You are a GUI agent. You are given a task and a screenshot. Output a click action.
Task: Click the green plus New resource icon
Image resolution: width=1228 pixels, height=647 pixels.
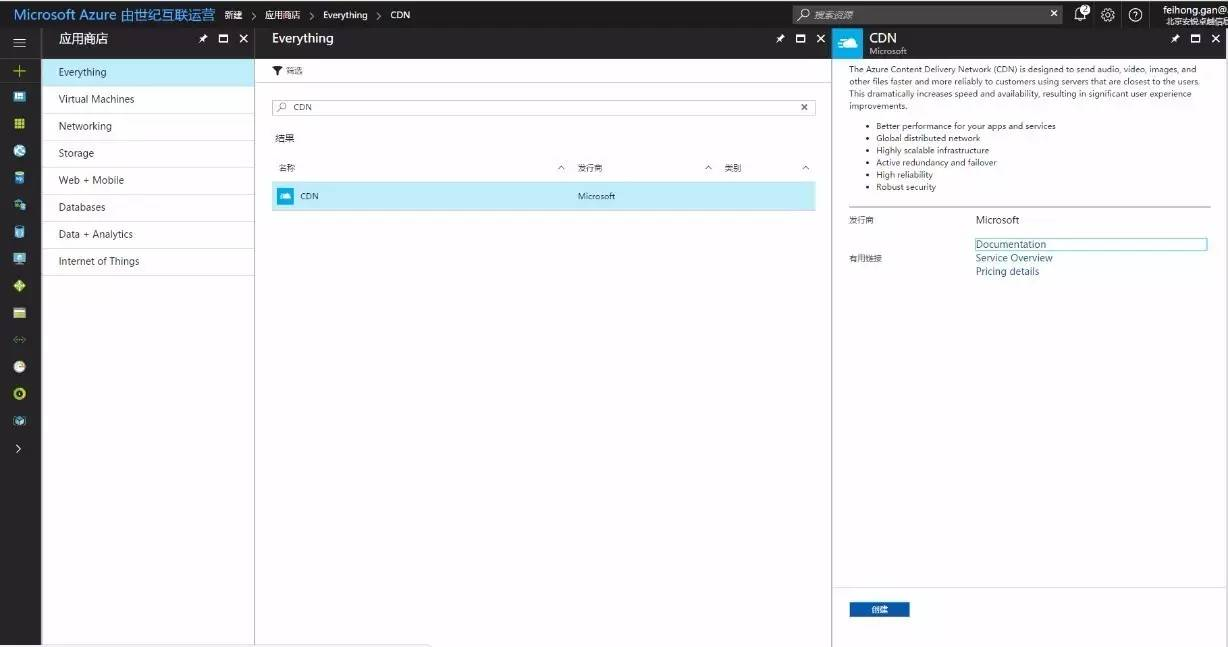(19, 71)
